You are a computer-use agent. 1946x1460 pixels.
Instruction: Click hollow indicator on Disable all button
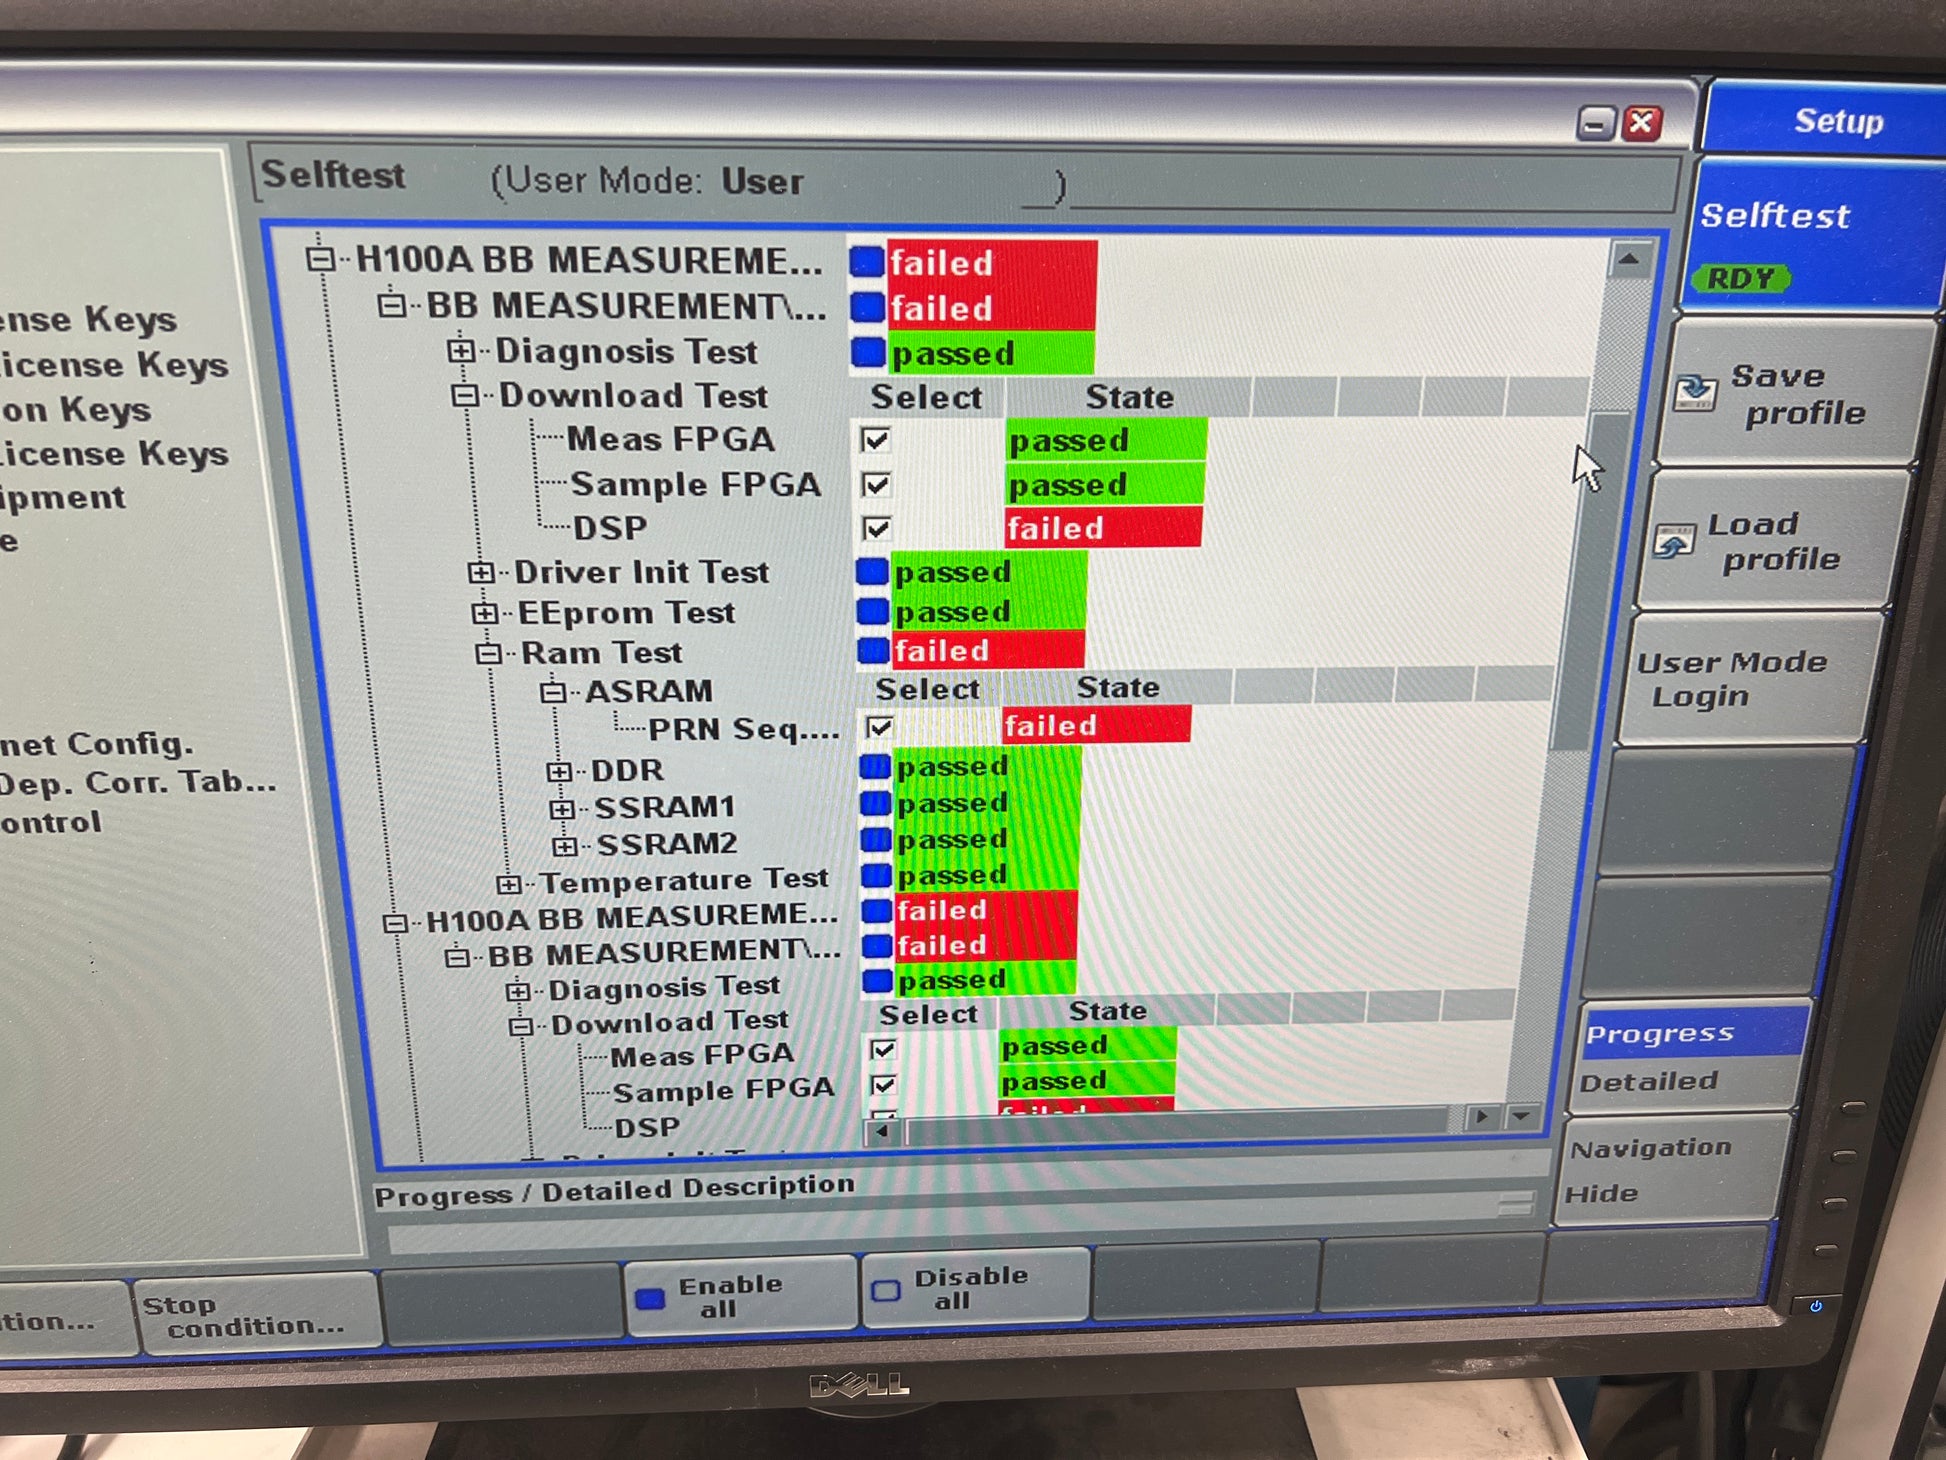point(885,1290)
